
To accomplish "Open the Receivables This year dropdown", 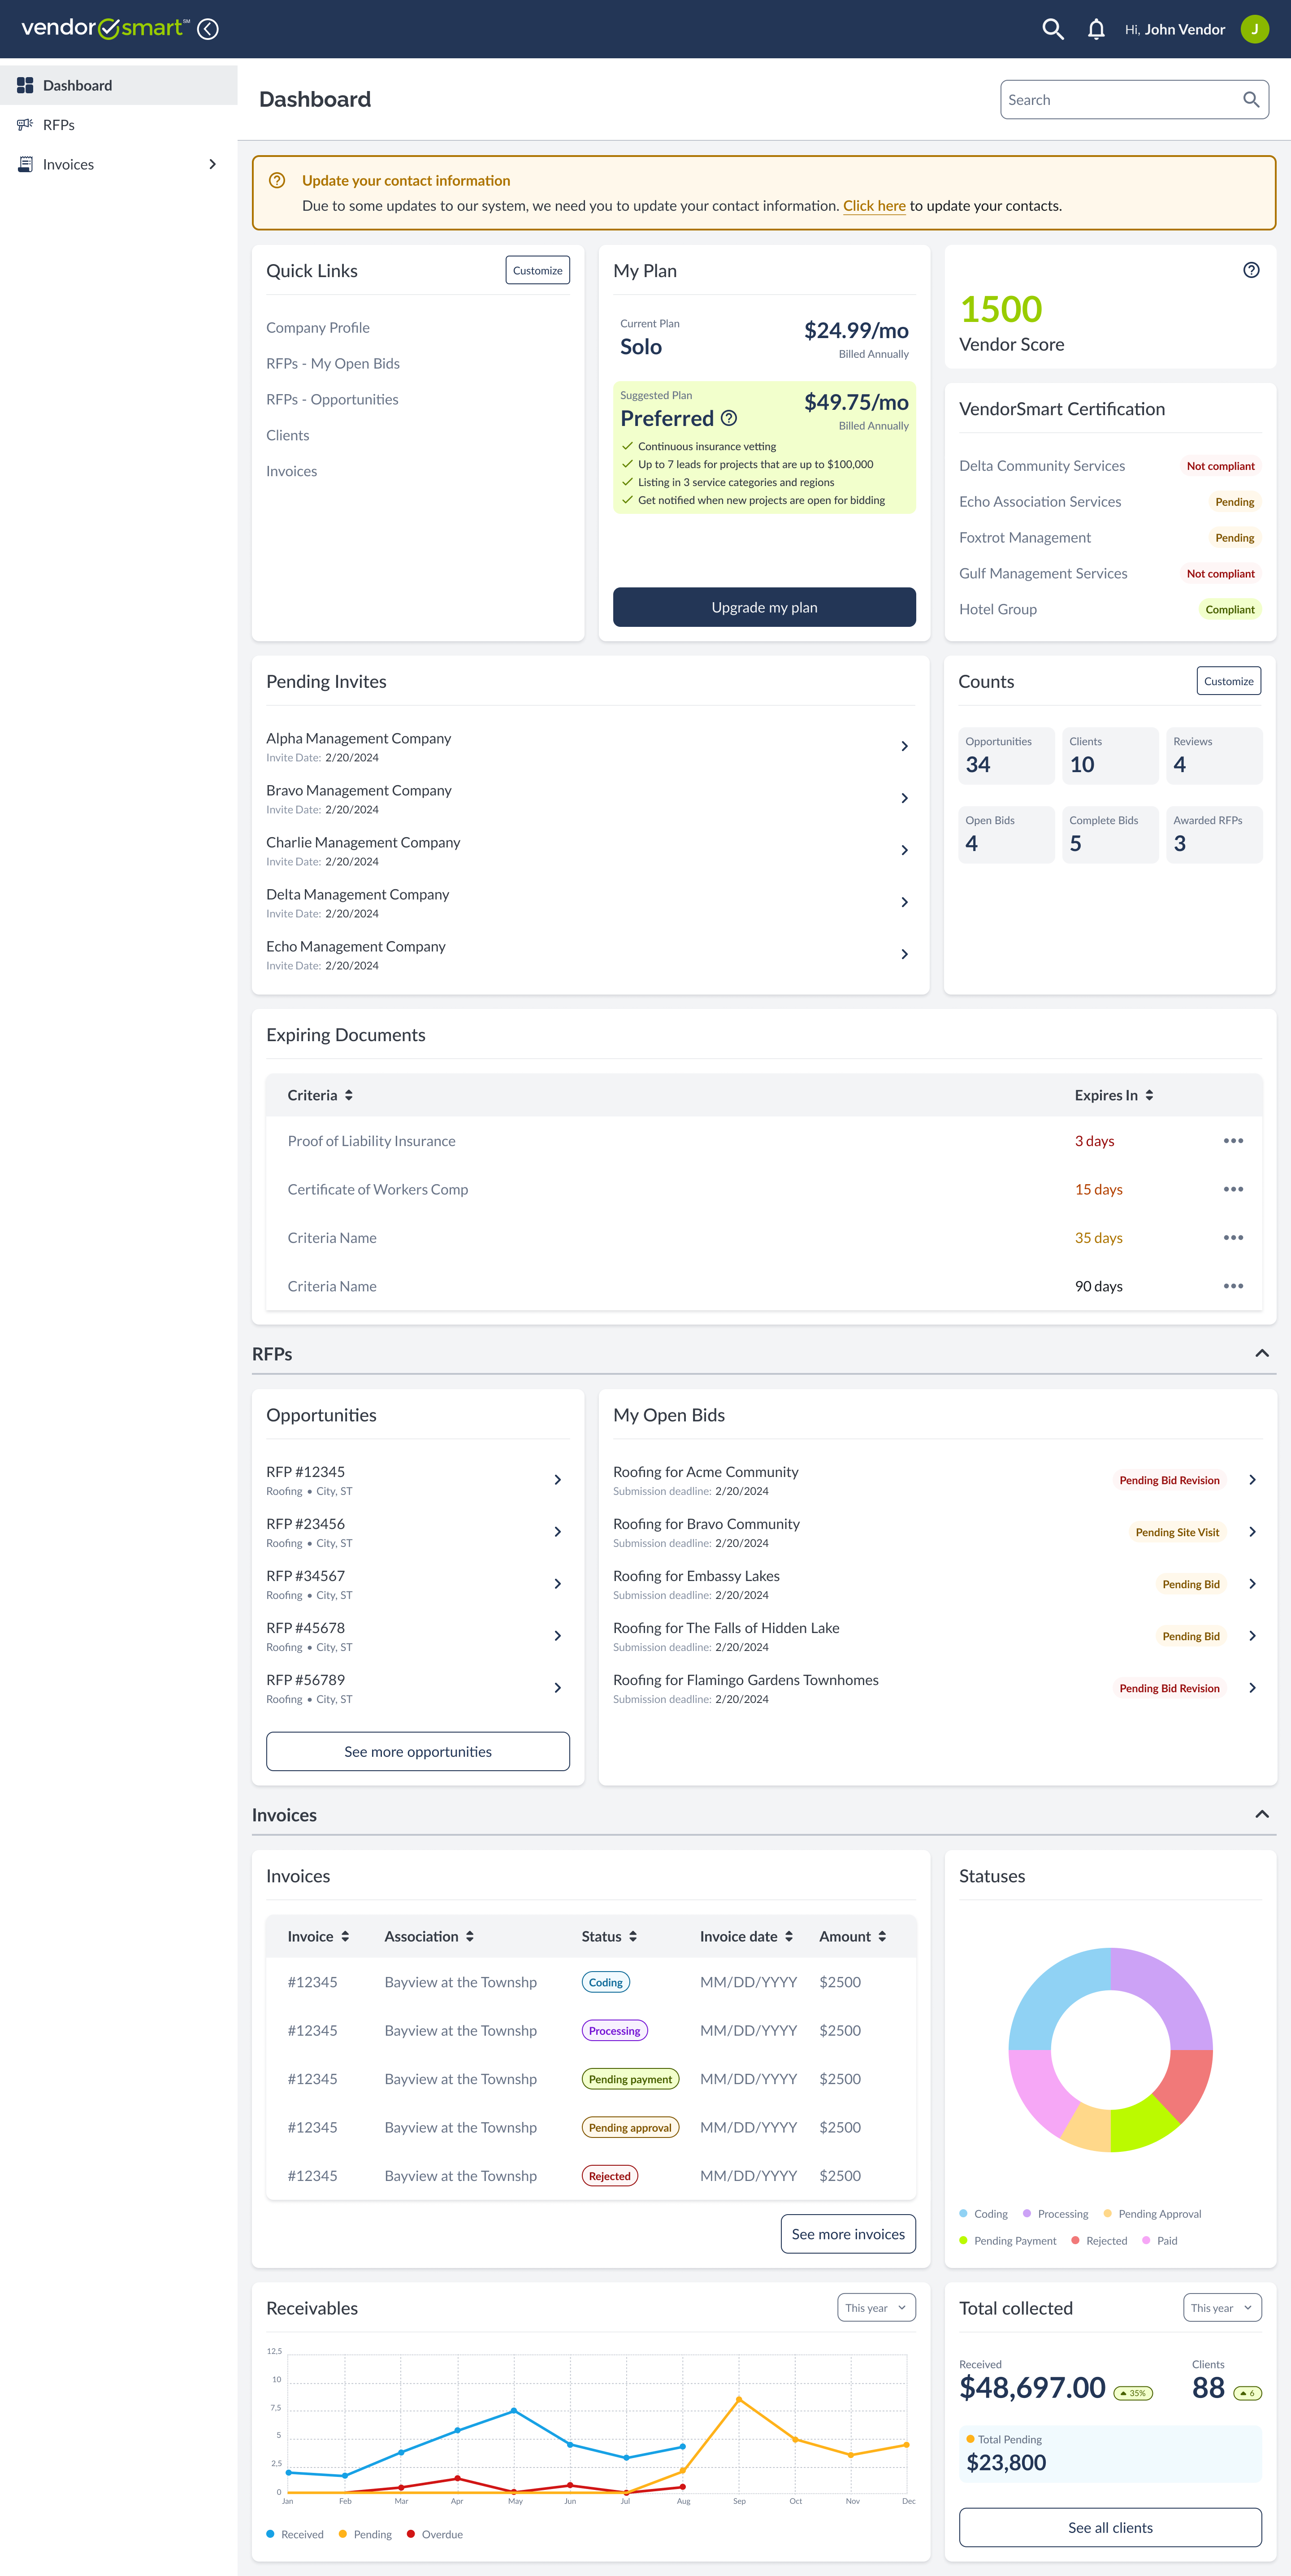I will point(876,2308).
